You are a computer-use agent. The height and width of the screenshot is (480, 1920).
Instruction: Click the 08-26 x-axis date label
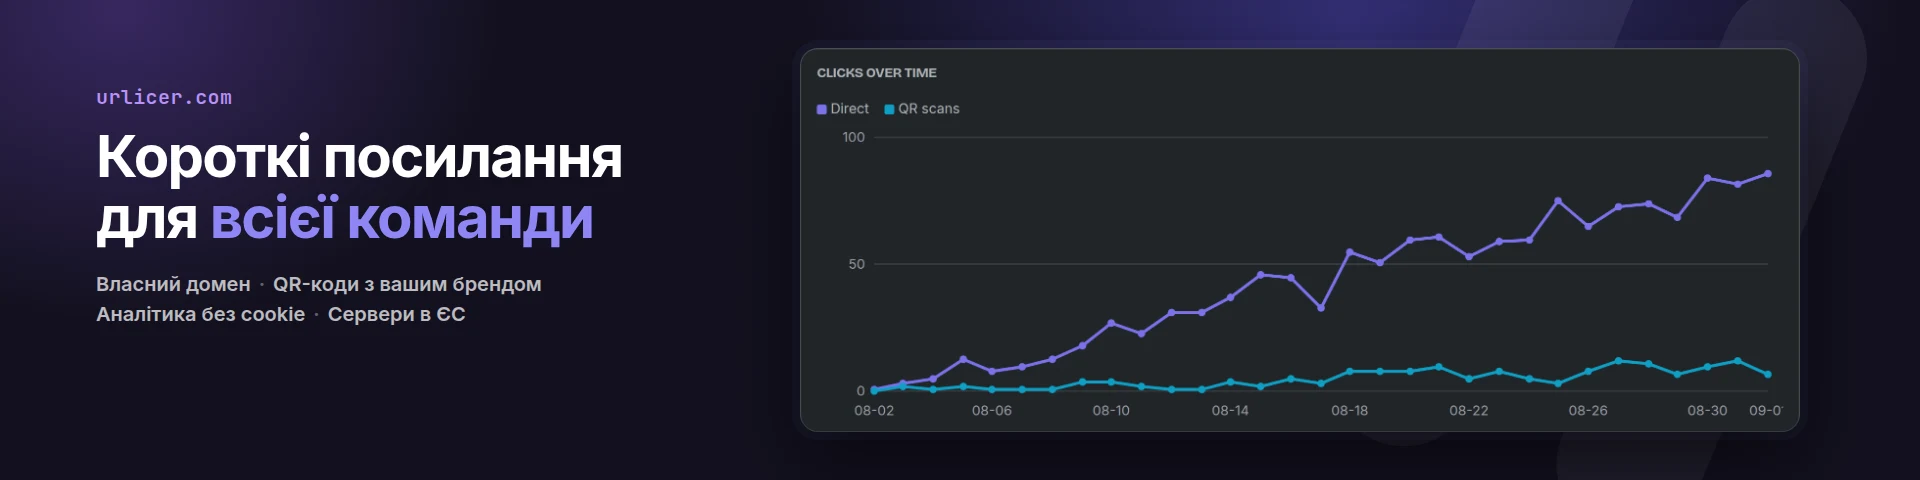(1588, 411)
